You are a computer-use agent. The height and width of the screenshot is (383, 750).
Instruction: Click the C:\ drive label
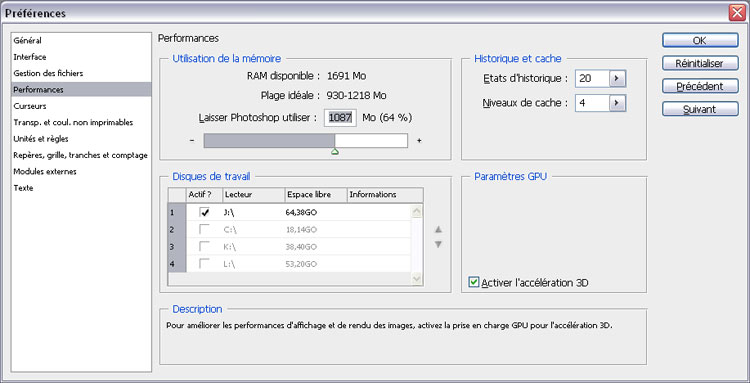click(x=230, y=230)
